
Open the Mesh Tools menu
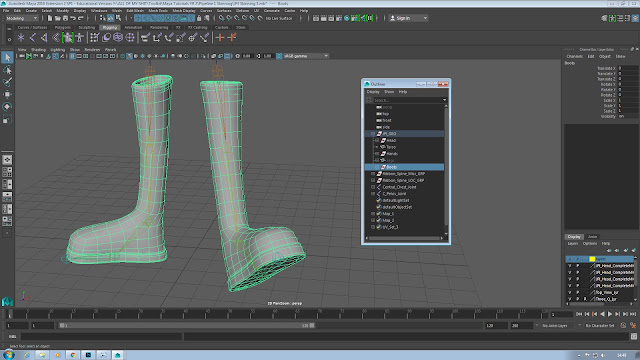pos(158,11)
